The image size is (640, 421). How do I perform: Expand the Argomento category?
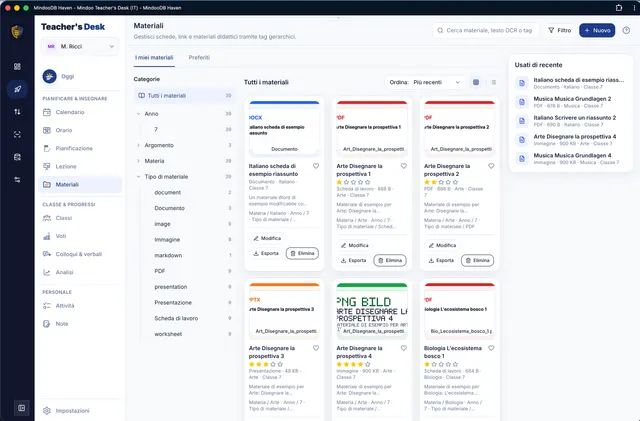point(138,145)
